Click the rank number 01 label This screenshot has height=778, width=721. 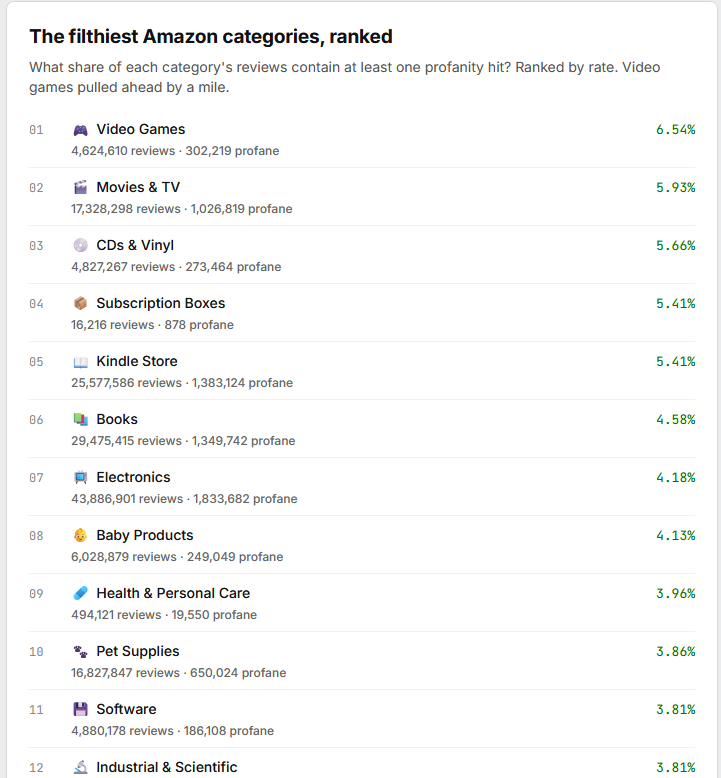click(37, 130)
